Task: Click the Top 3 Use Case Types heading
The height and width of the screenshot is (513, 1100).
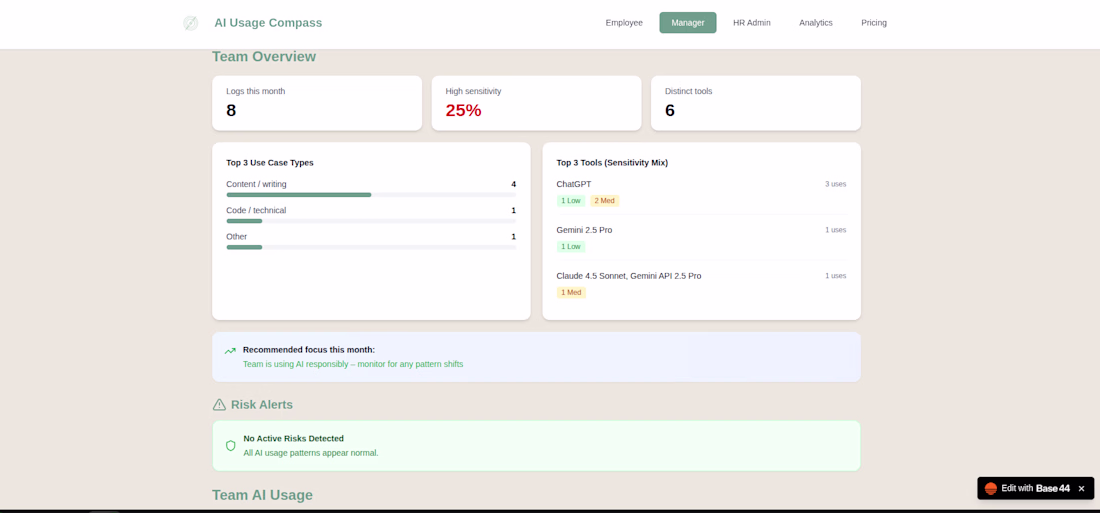Action: point(269,162)
